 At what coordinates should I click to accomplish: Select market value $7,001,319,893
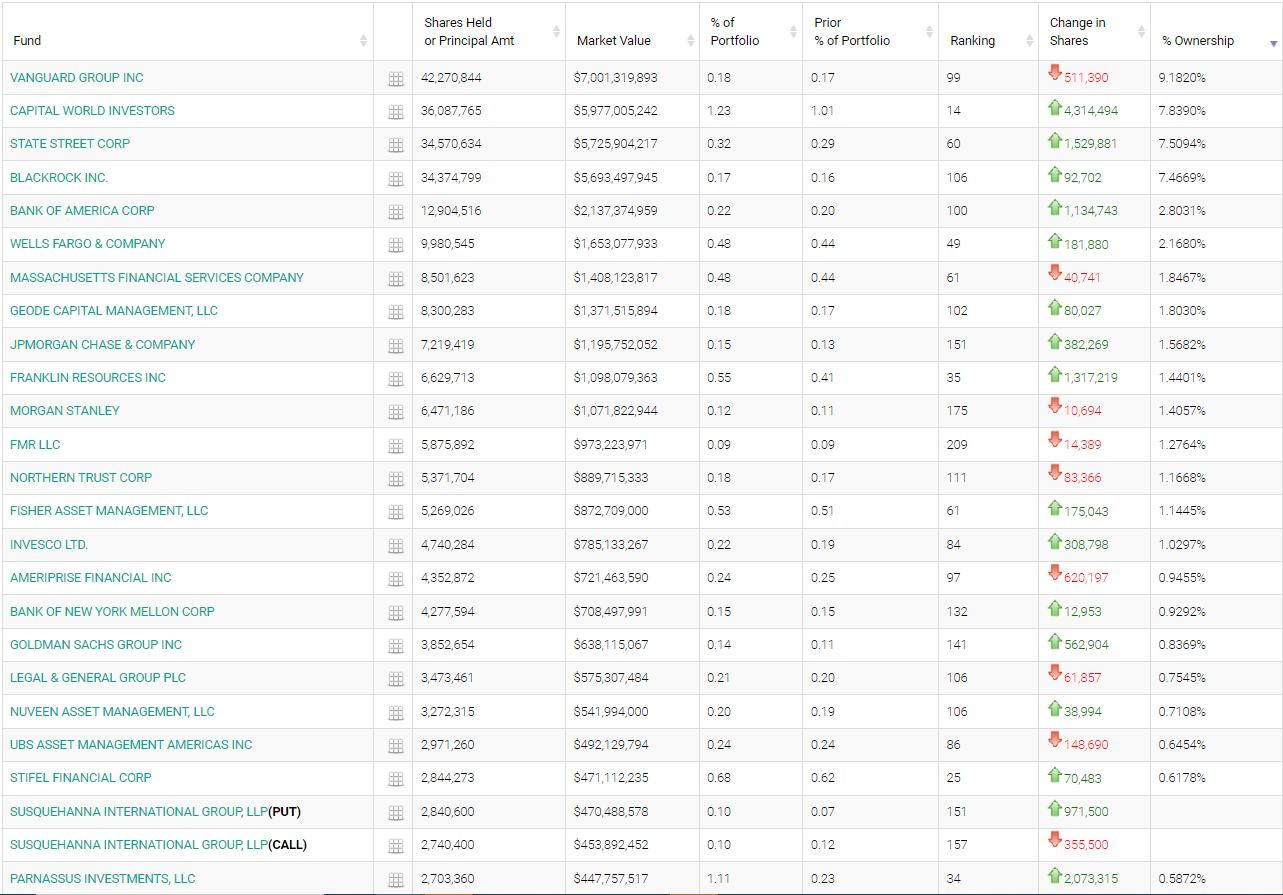tap(616, 77)
